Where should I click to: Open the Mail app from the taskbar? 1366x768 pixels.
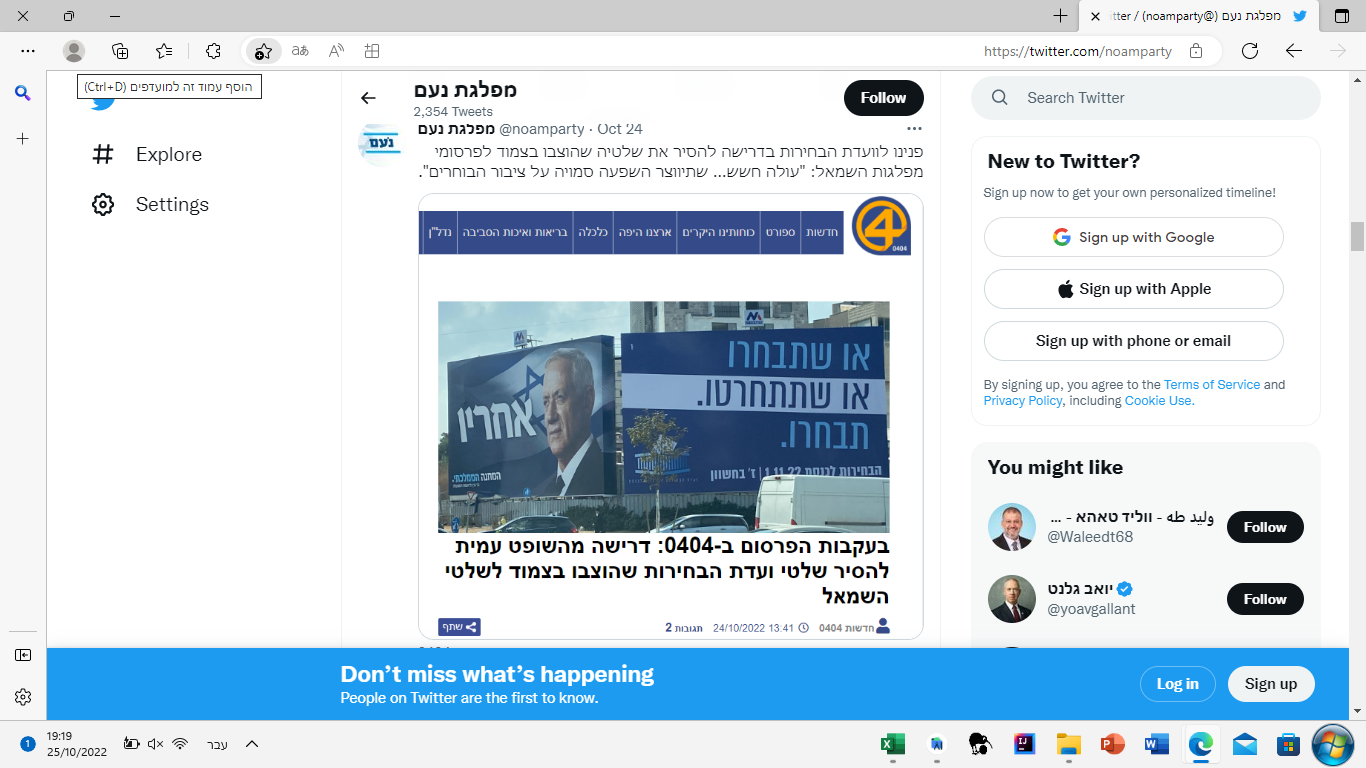tap(1245, 744)
